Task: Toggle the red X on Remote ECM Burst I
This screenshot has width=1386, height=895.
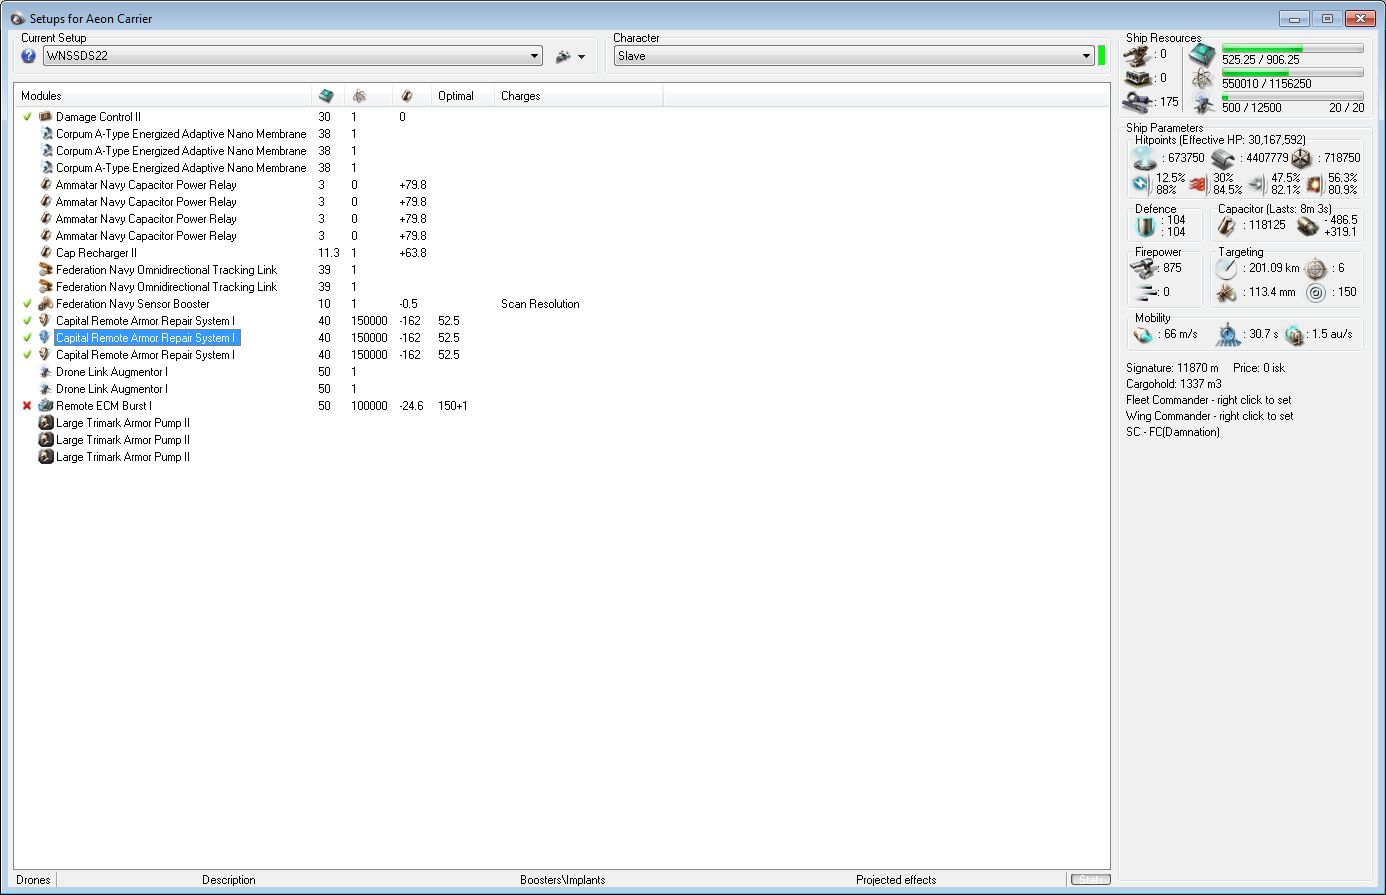Action: (27, 406)
